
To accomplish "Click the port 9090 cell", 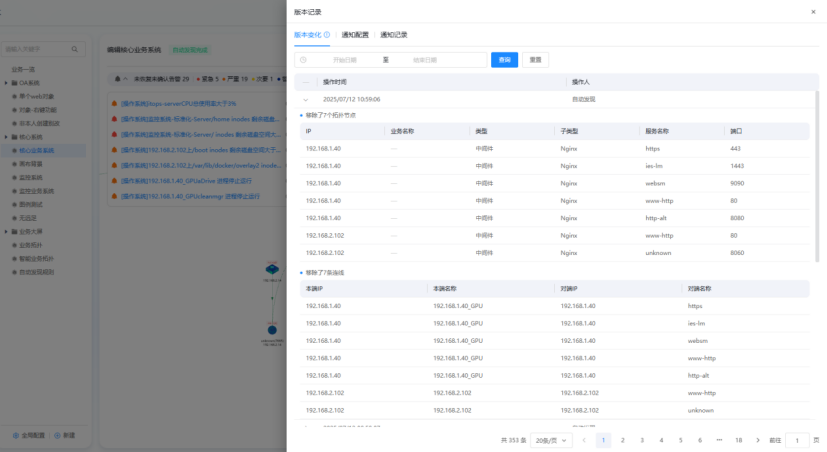I will pyautogui.click(x=737, y=184).
